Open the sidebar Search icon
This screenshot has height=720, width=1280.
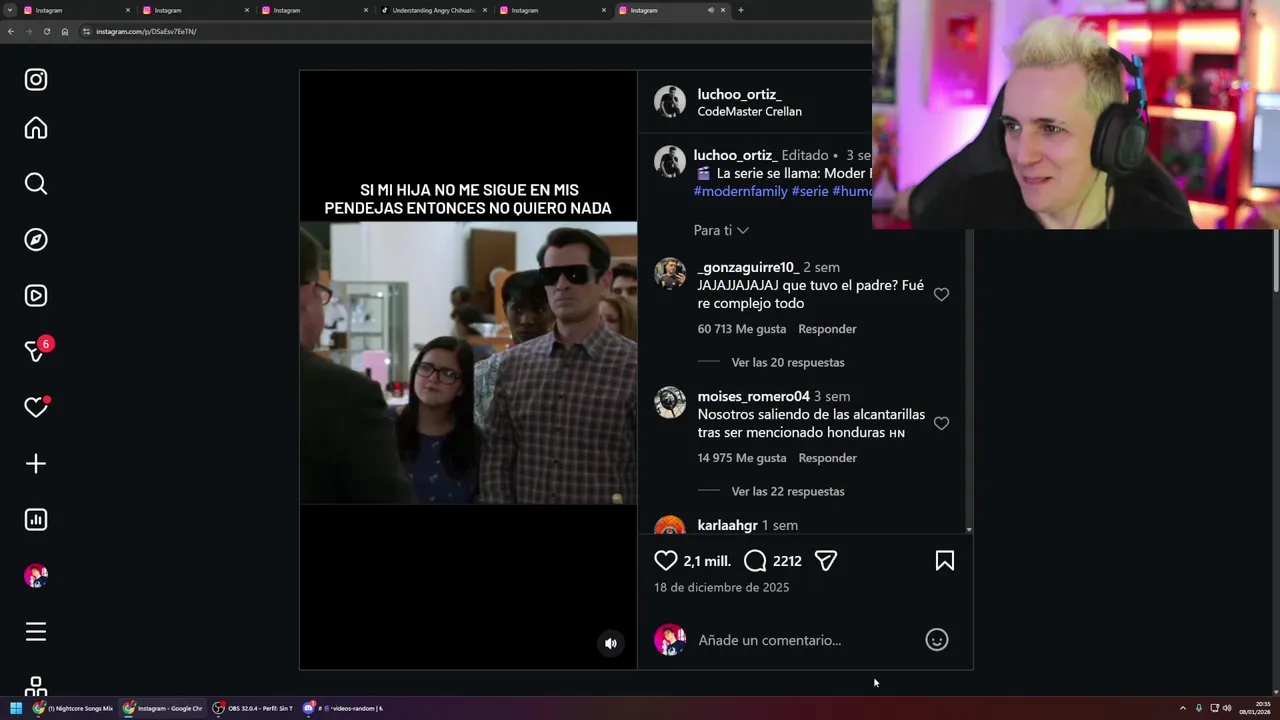point(36,184)
